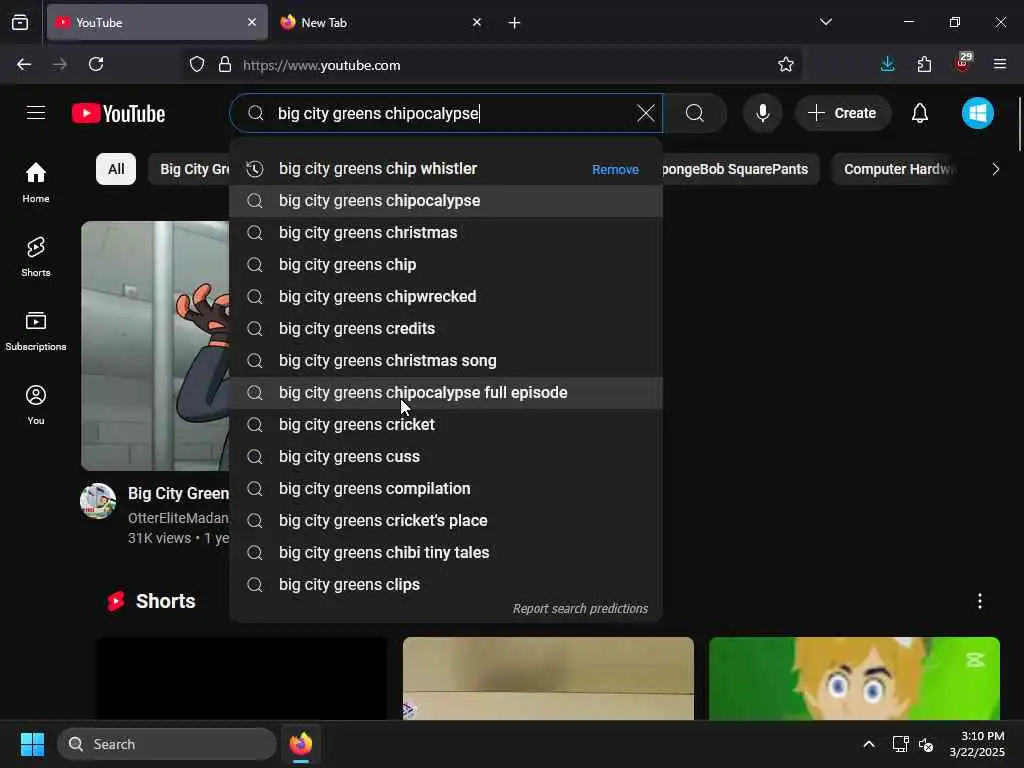The image size is (1024, 768).
Task: Open Firefox View recent browsing icon
Action: (20, 22)
